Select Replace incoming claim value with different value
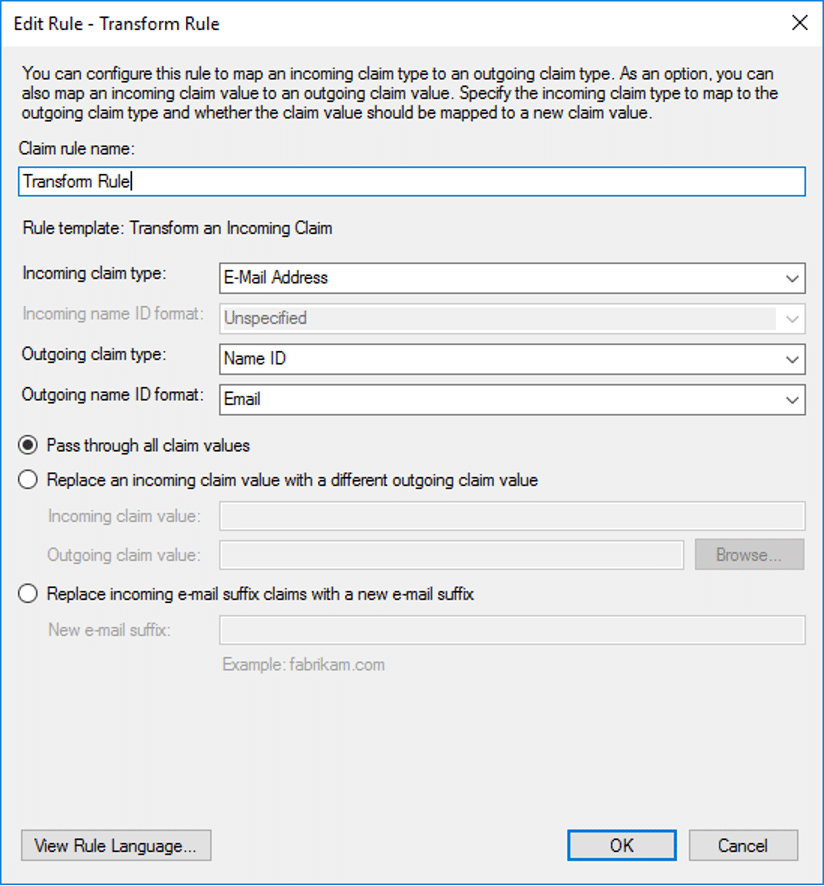Image resolution: width=824 pixels, height=886 pixels. tap(29, 480)
